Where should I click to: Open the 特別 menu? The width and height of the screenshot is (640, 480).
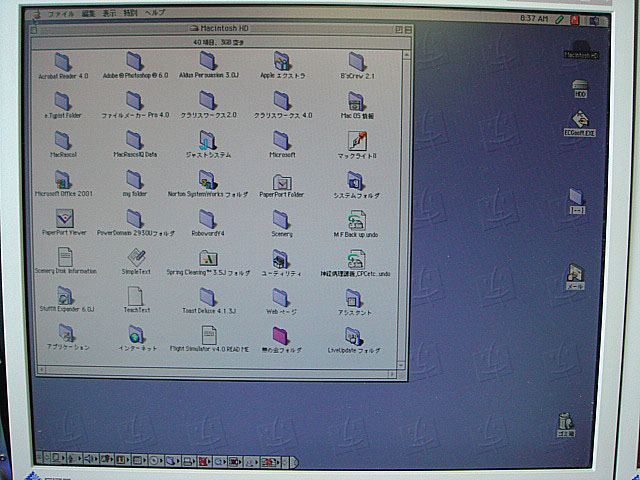coord(130,13)
